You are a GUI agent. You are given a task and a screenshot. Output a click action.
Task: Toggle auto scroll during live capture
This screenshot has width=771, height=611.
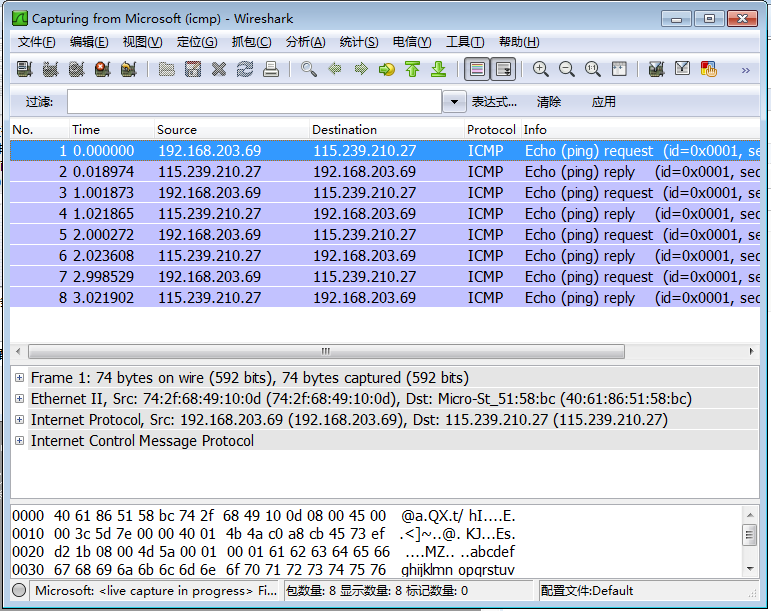tap(503, 69)
